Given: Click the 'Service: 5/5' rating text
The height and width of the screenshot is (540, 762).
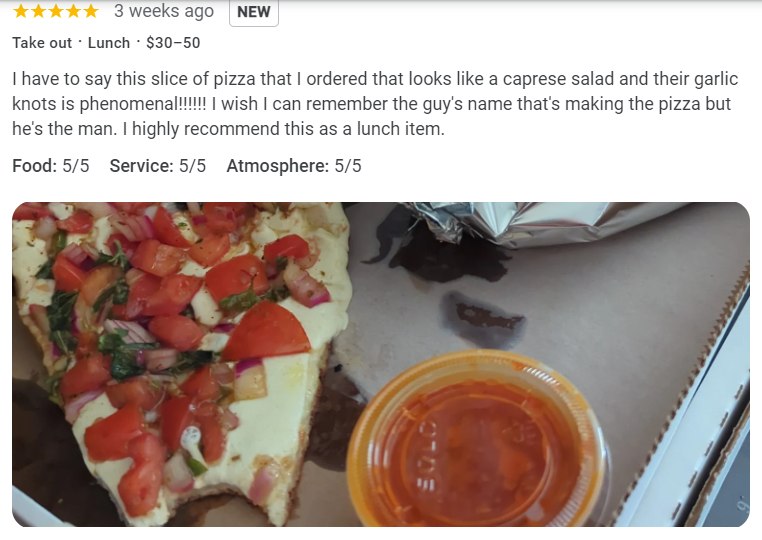Looking at the screenshot, I should pyautogui.click(x=158, y=166).
